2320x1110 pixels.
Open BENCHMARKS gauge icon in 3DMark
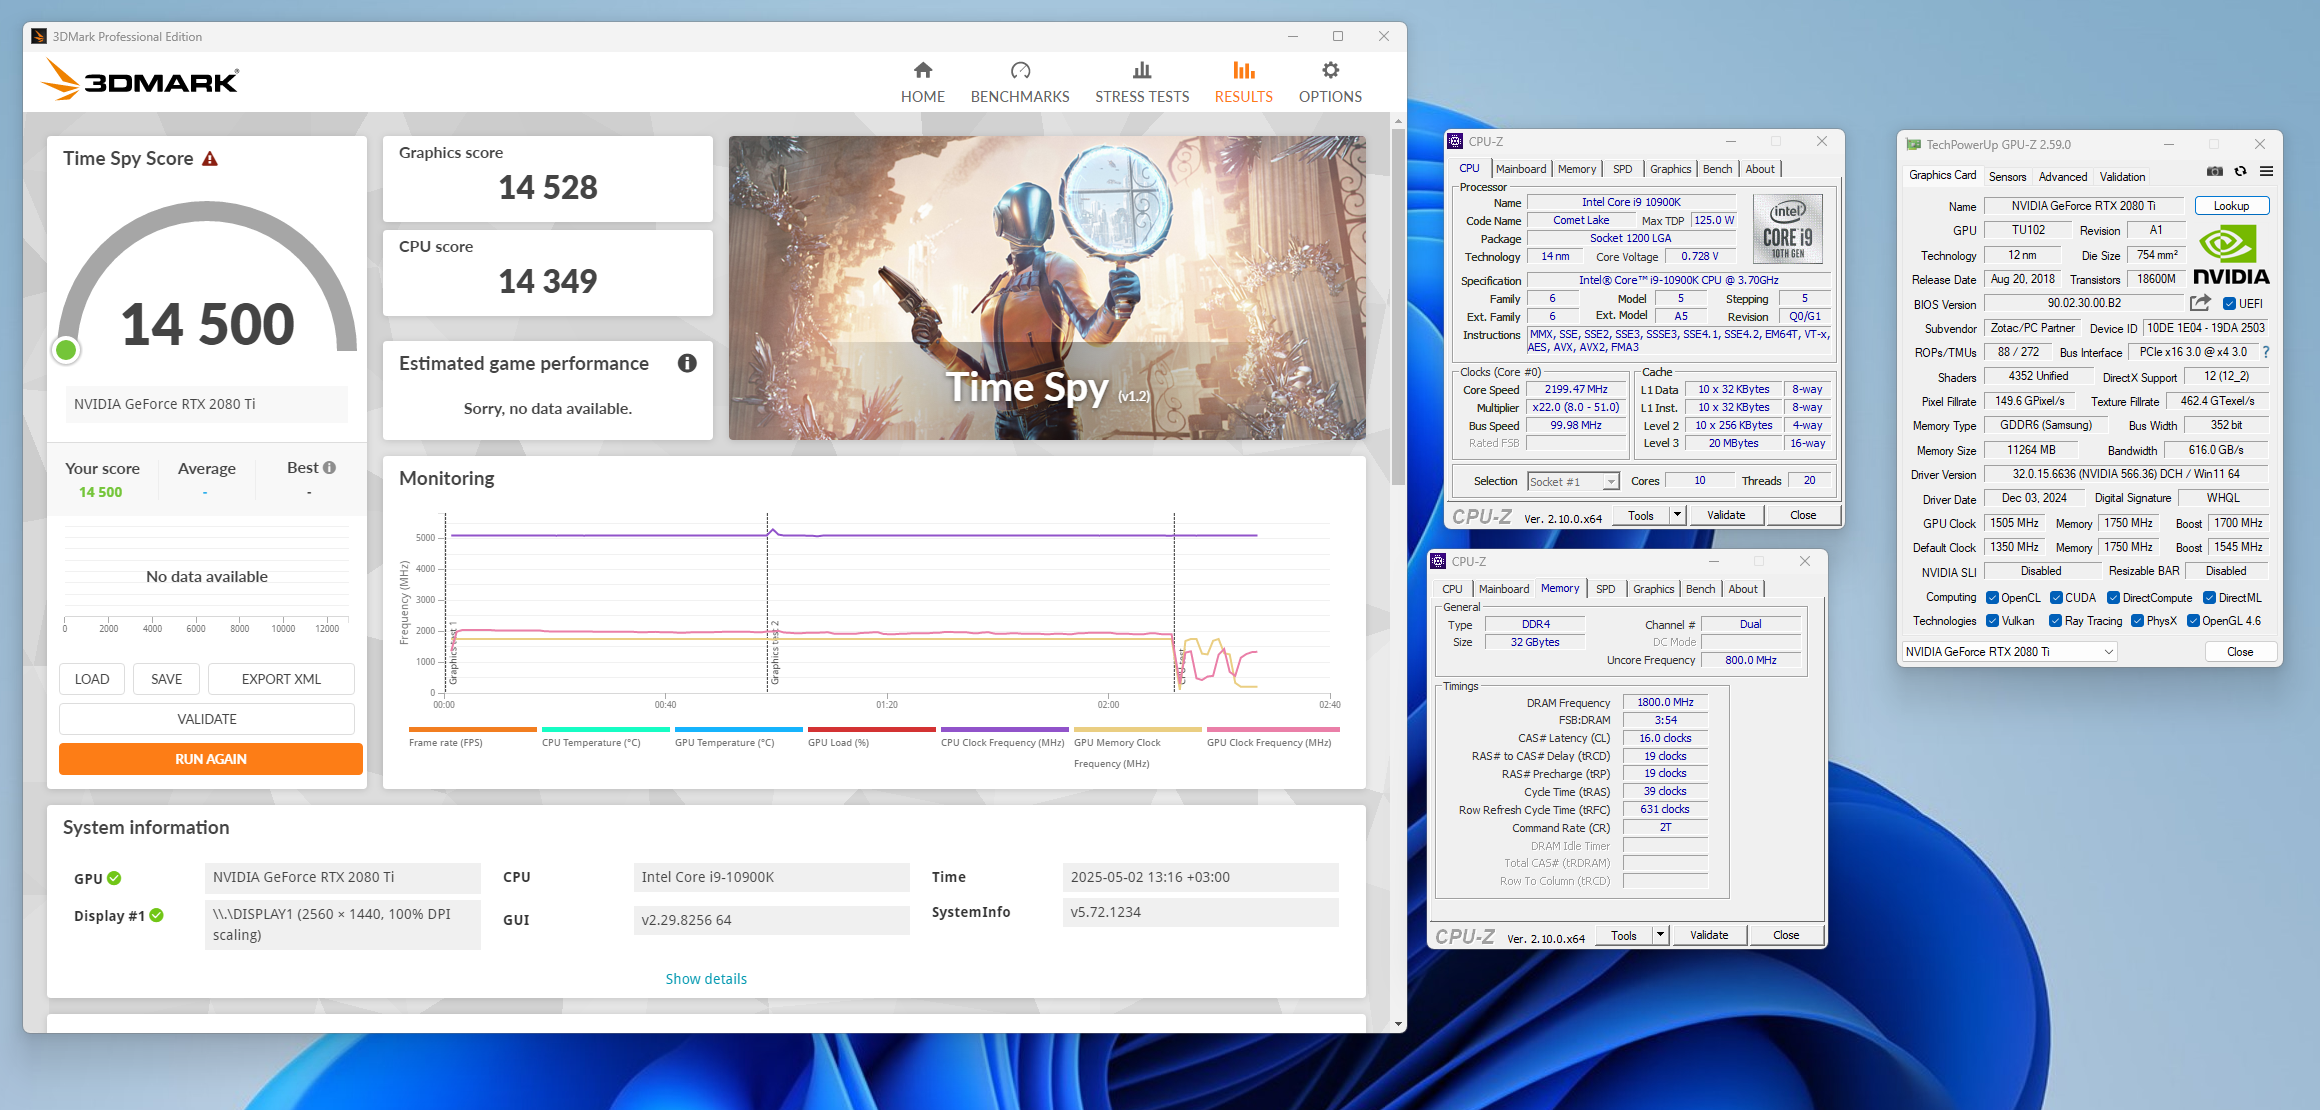click(x=1020, y=70)
